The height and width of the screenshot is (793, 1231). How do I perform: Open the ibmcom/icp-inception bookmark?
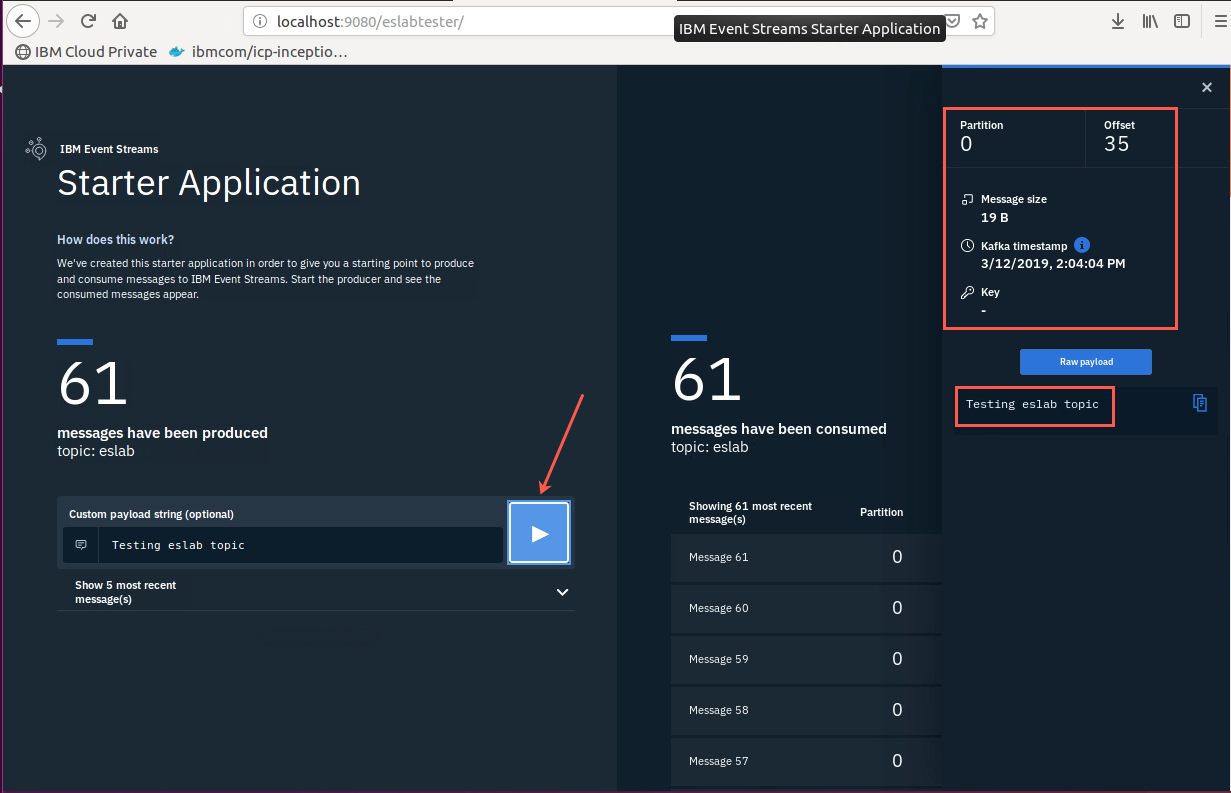pos(258,52)
